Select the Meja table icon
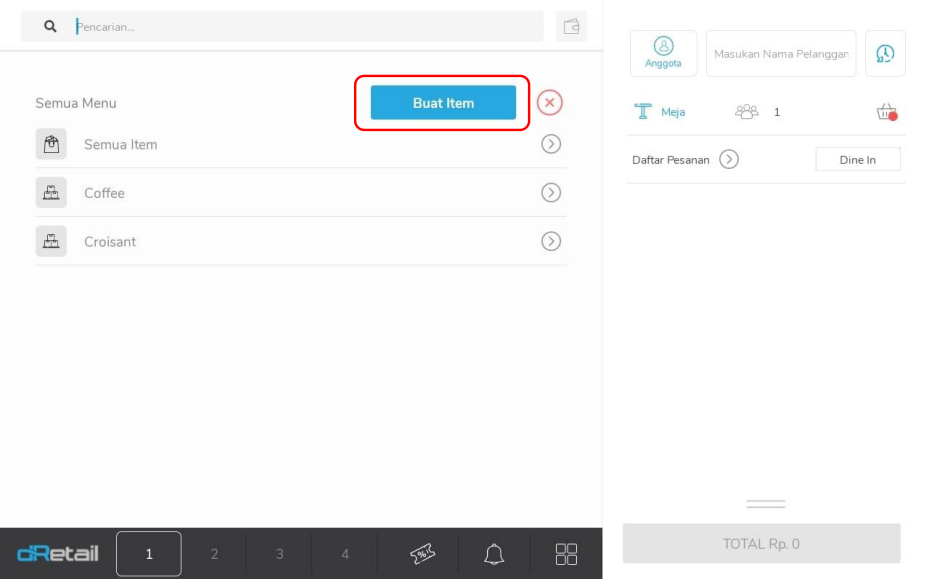 [644, 112]
